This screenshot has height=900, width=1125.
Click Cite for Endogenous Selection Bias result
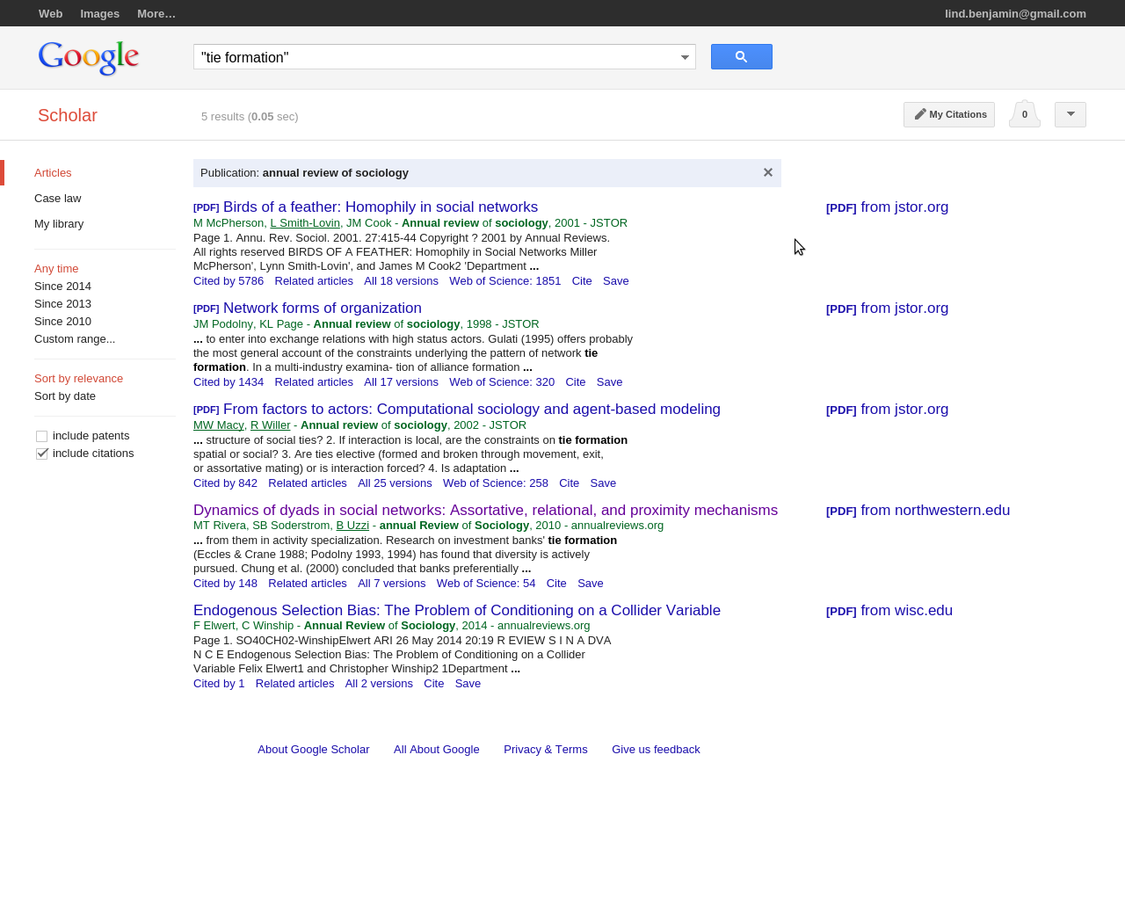[x=434, y=684]
